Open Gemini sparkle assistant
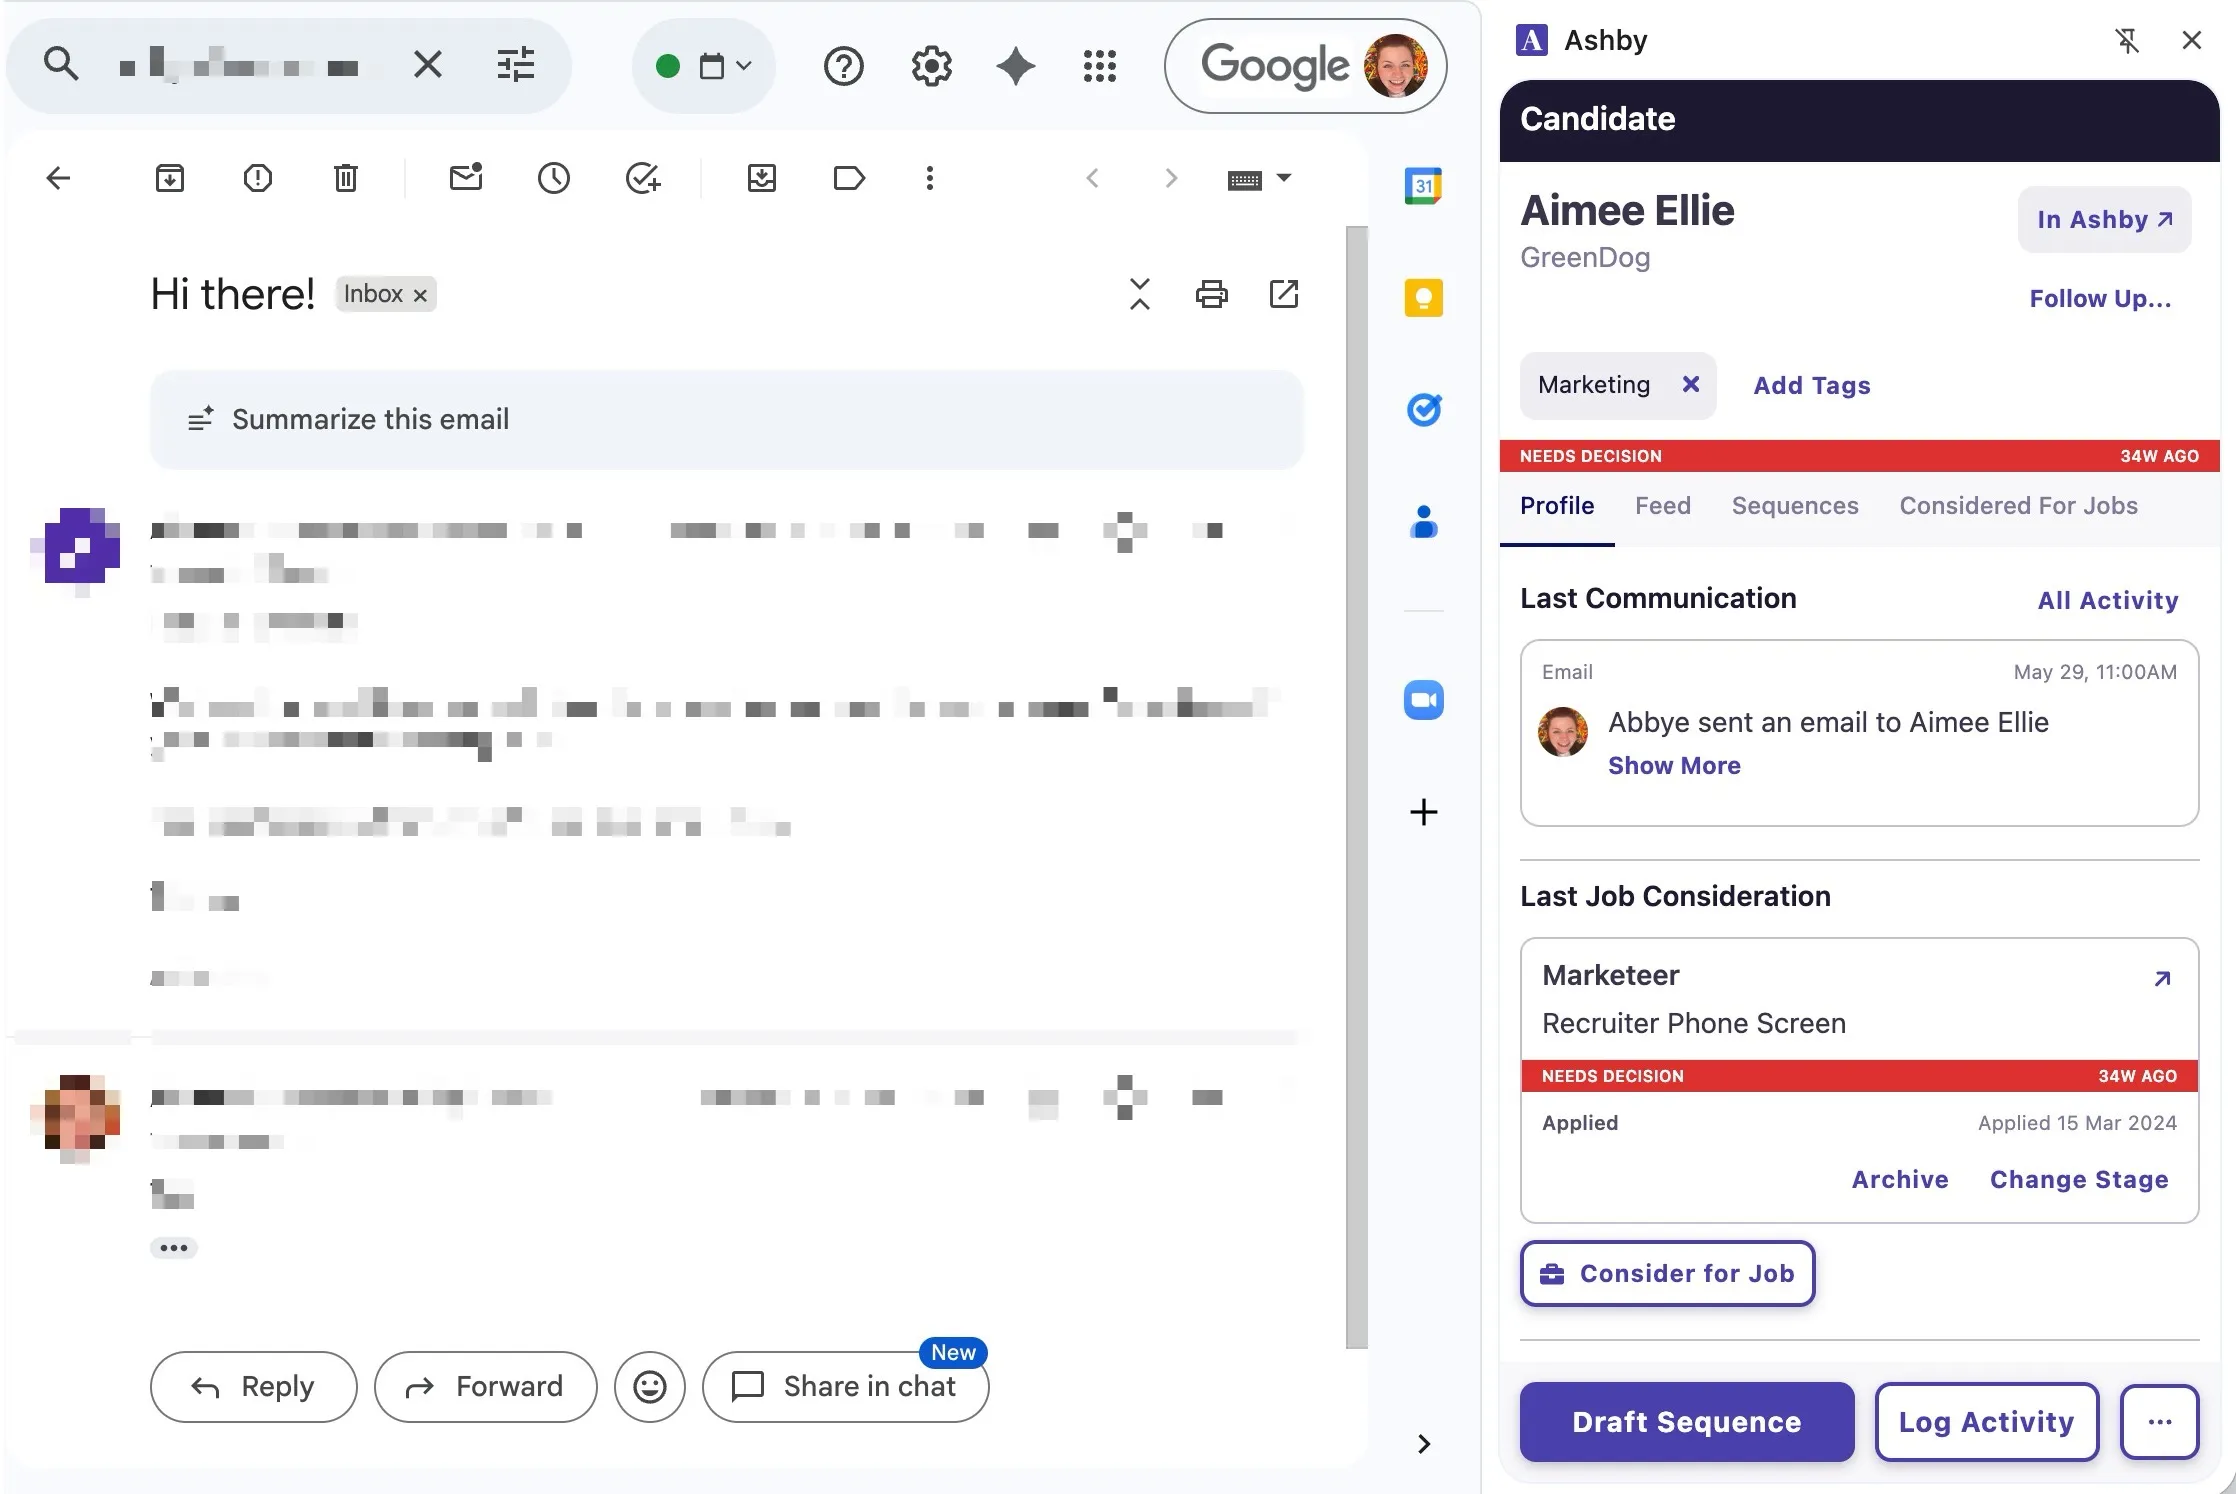Screen dimensions: 2236x1494 1016,66
